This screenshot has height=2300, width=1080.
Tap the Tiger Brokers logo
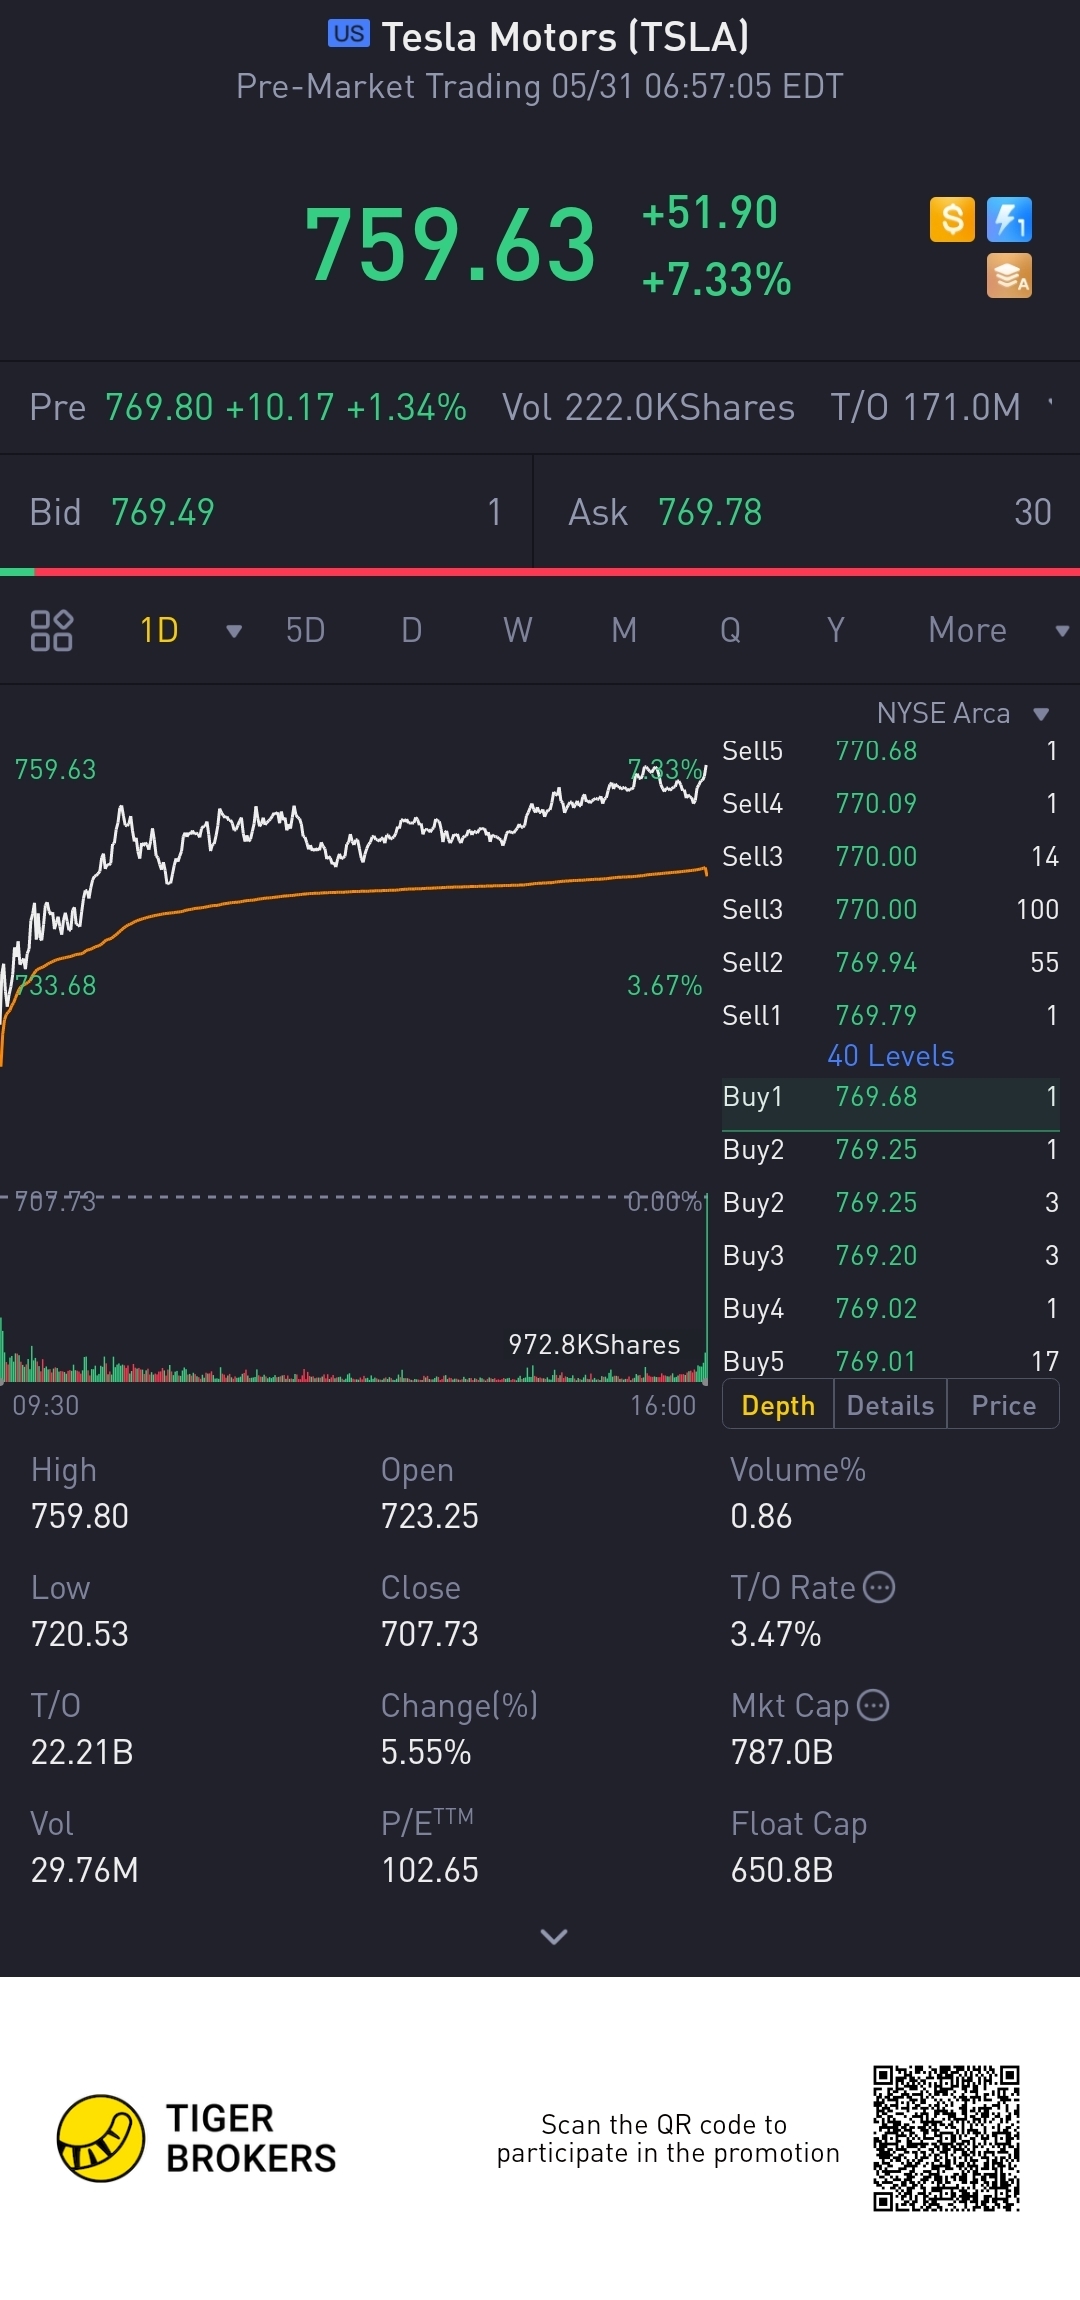[x=197, y=2138]
